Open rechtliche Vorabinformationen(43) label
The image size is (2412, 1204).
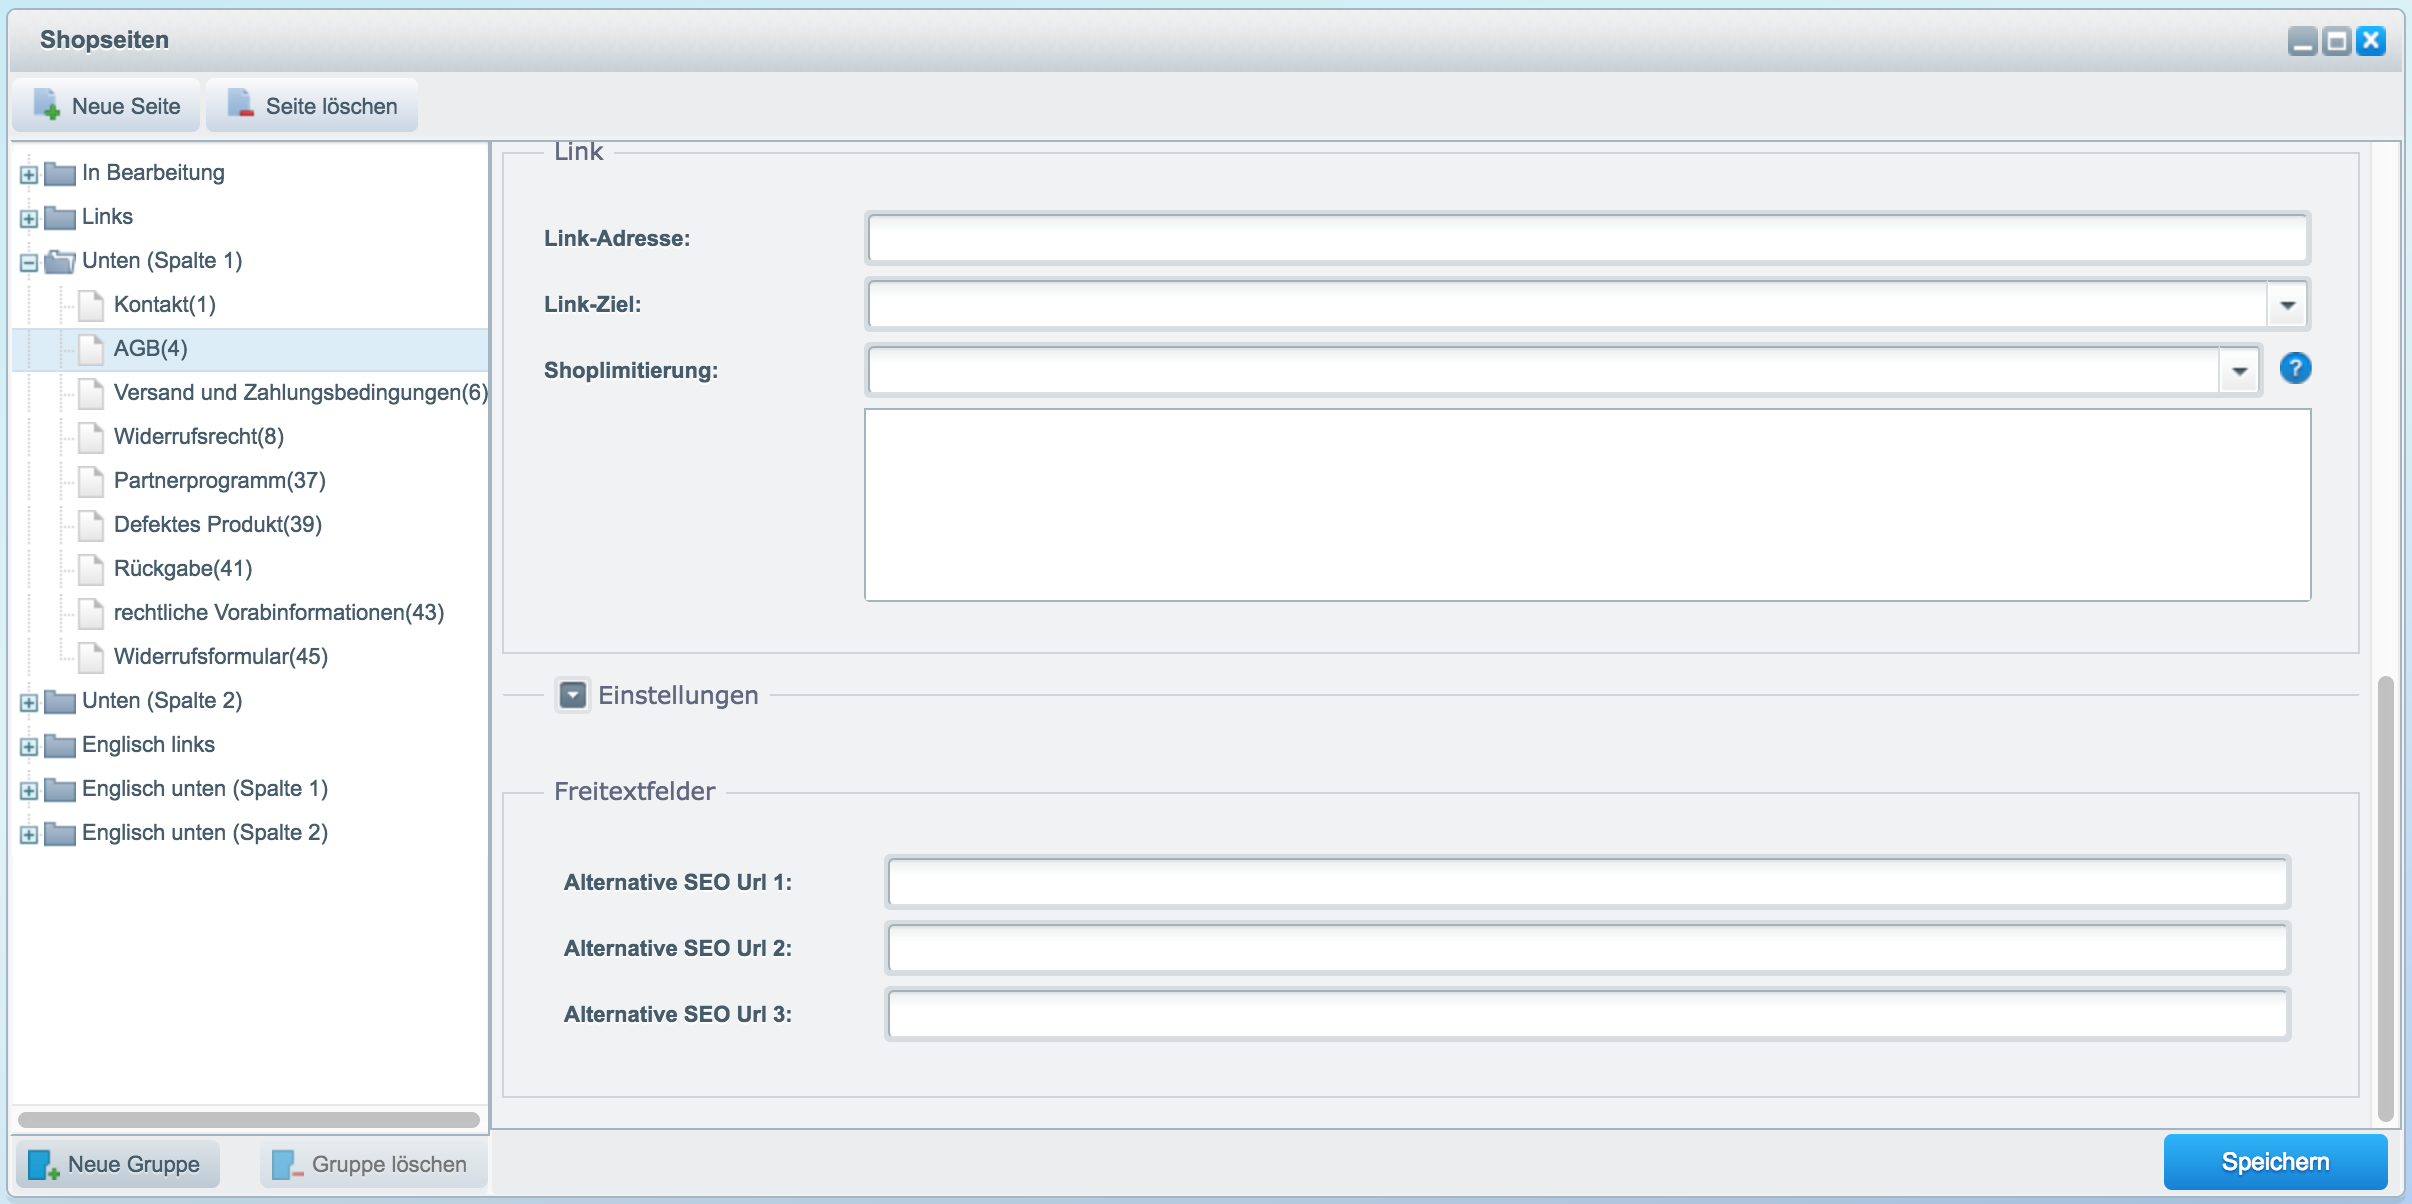point(279,613)
